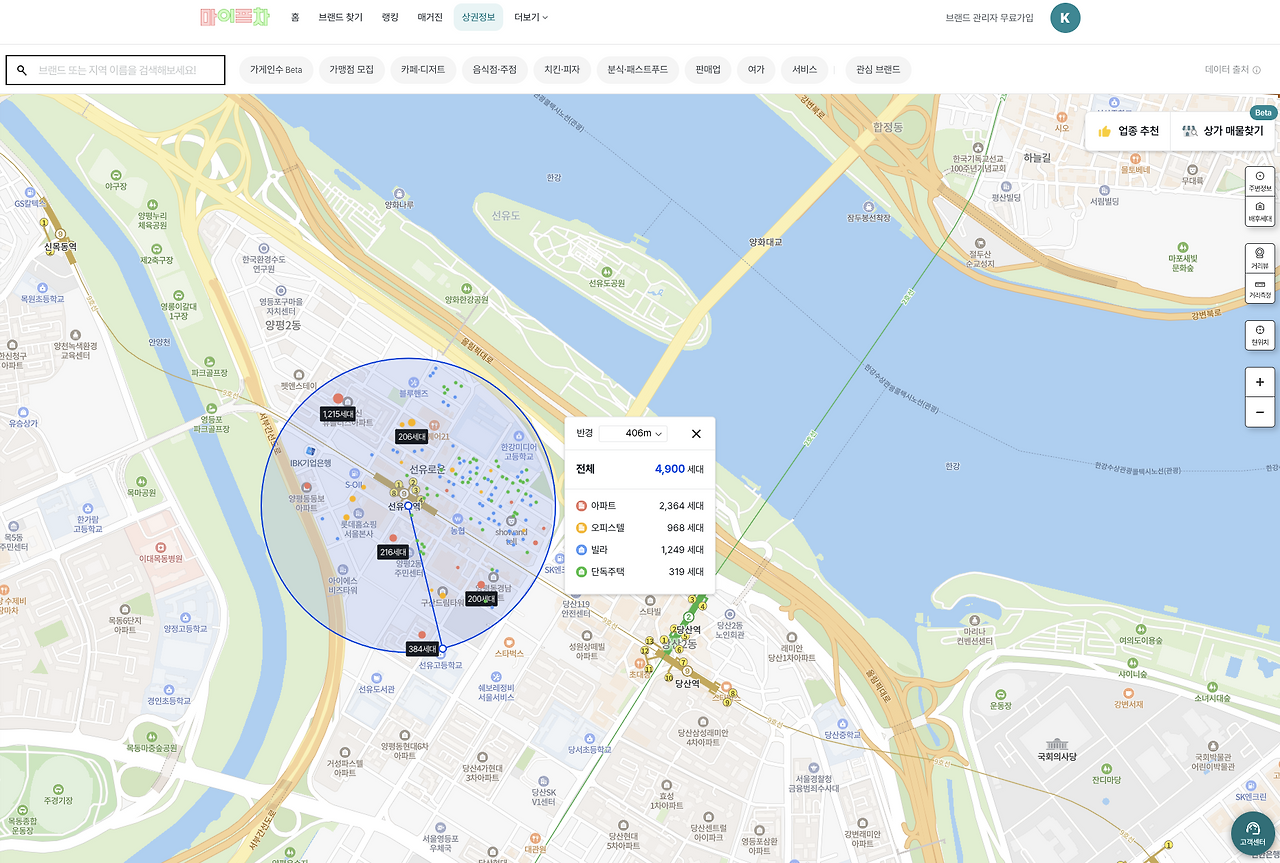1280x863 pixels.
Task: Zoom out with the minus button
Action: tap(1259, 412)
